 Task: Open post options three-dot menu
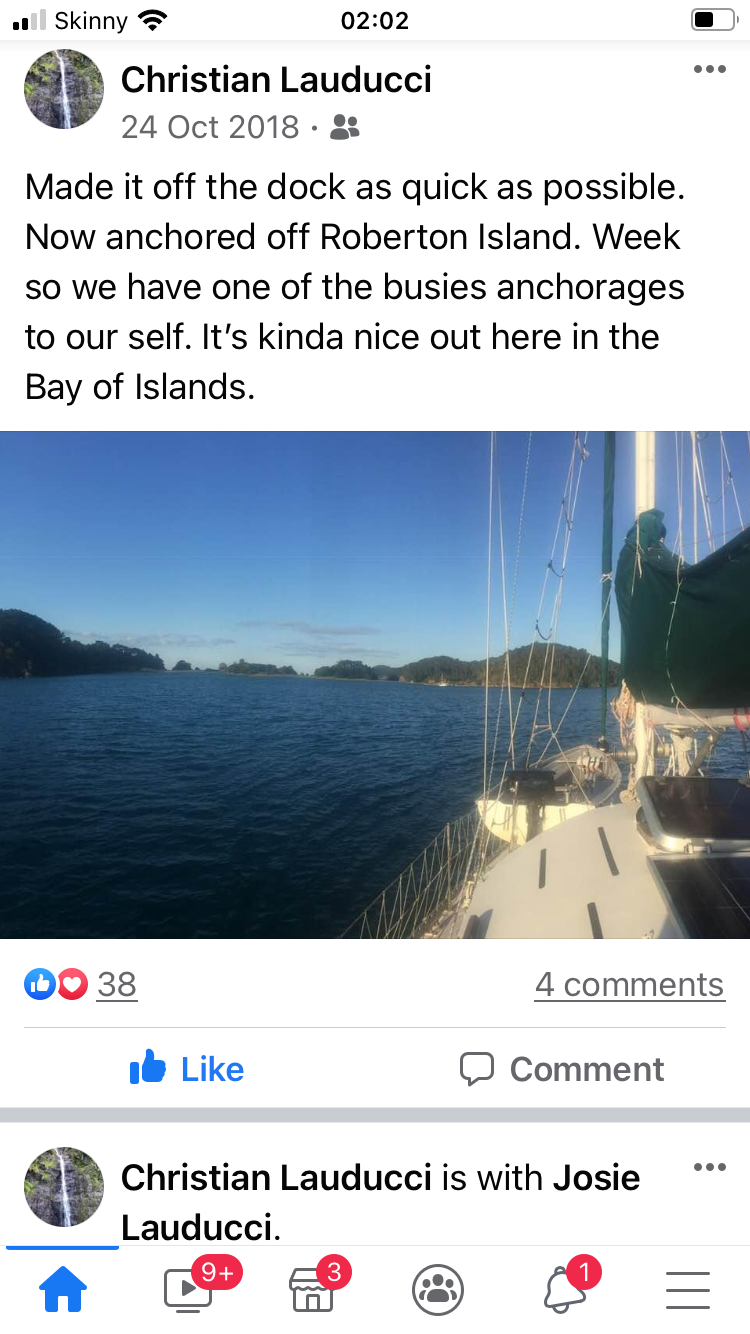tap(709, 69)
